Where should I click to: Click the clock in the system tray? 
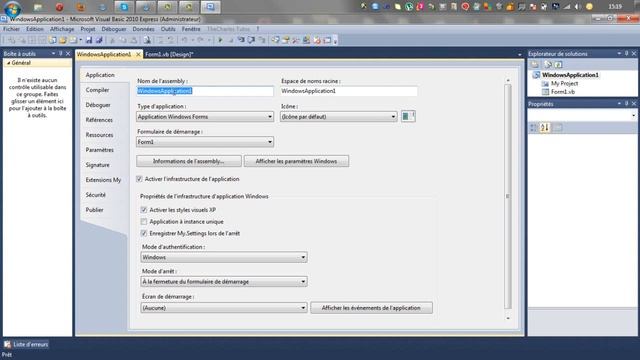pos(615,7)
